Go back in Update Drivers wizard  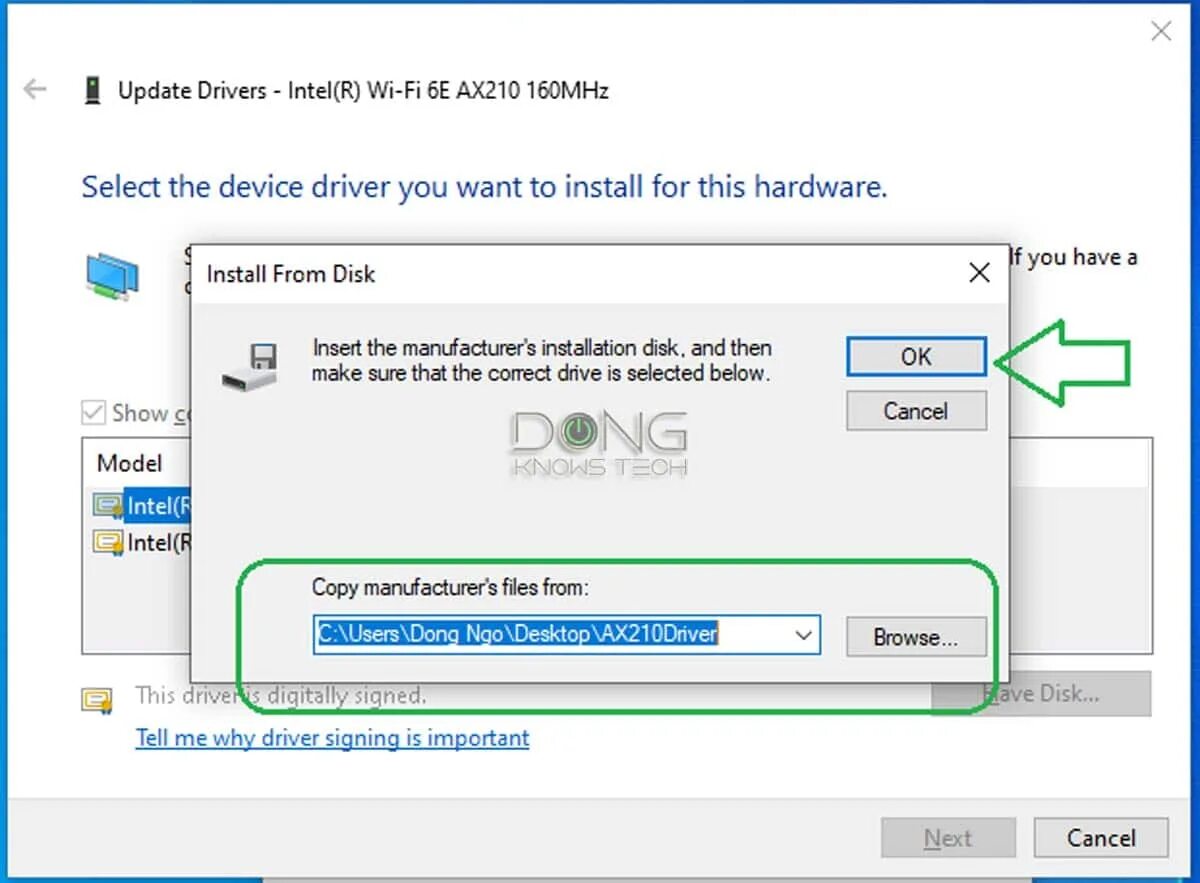[35, 90]
